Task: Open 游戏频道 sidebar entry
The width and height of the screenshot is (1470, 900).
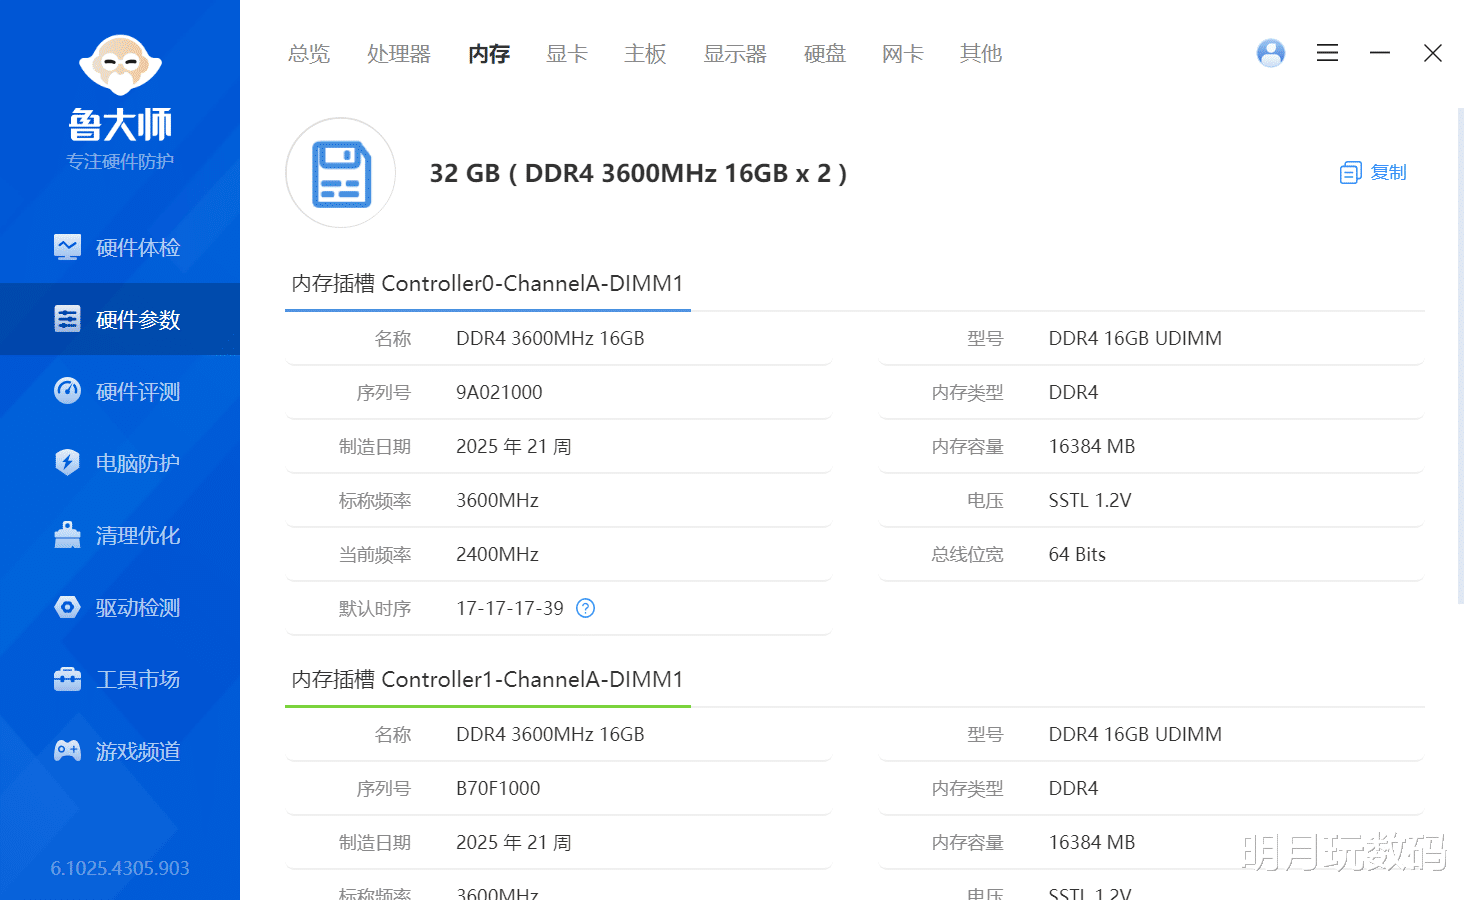Action: point(138,751)
